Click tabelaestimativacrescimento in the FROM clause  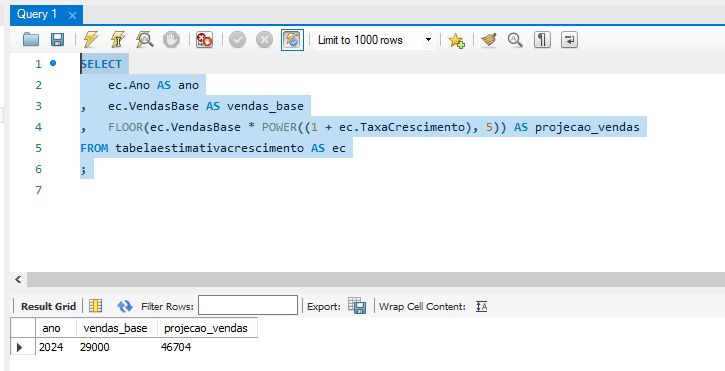click(209, 148)
